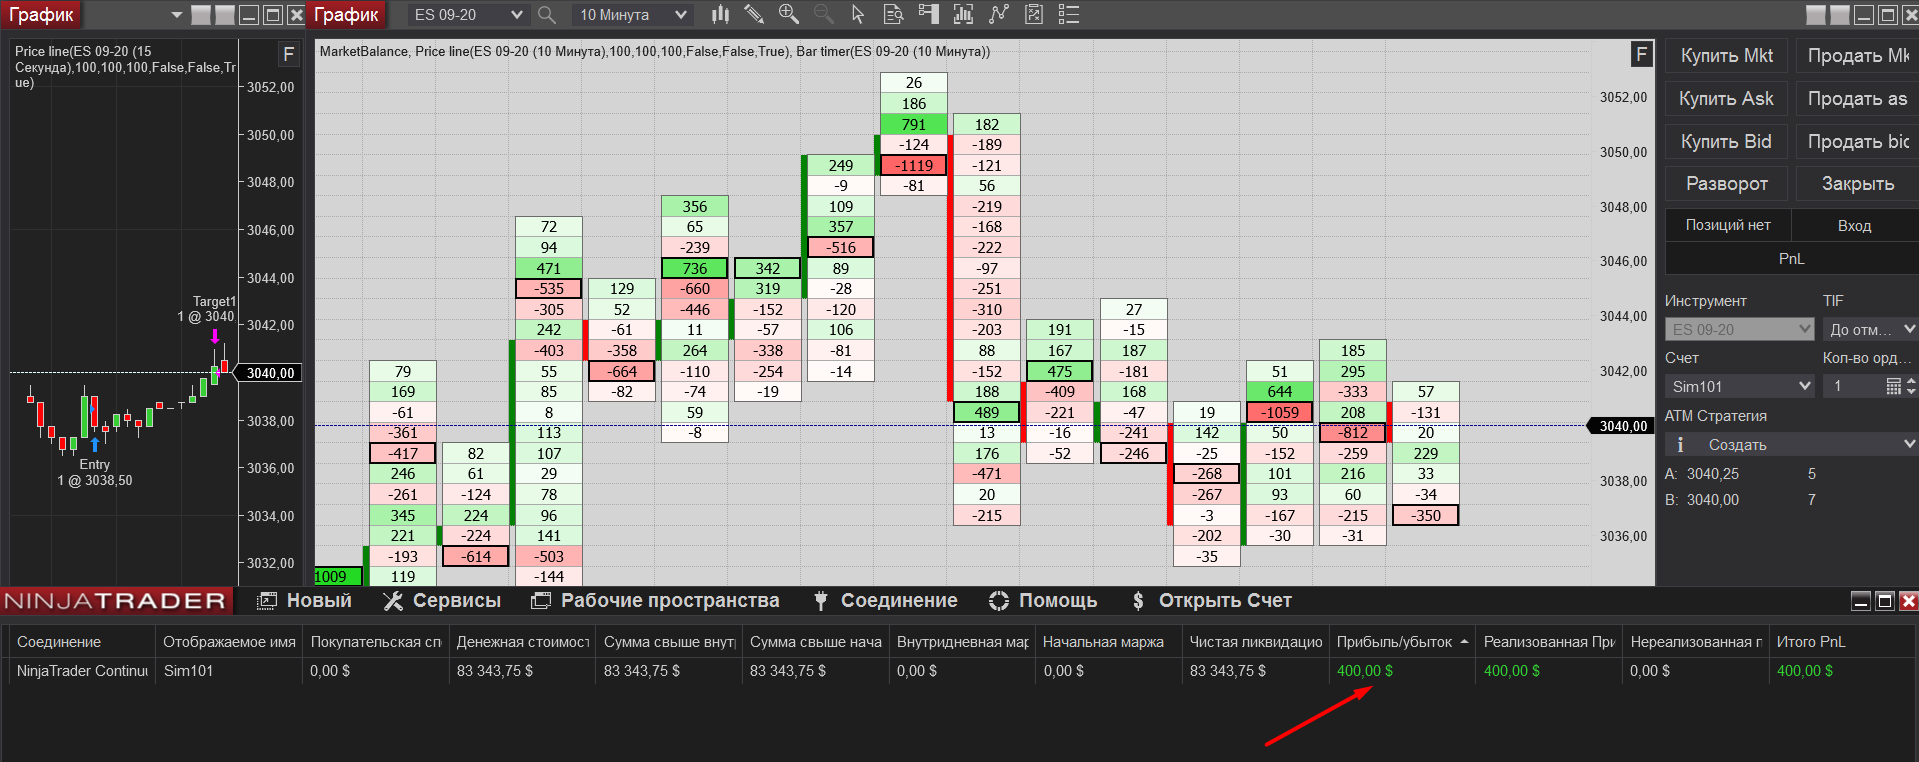The height and width of the screenshot is (762, 1919).
Task: Click the Купить Ask button
Action: (x=1727, y=99)
